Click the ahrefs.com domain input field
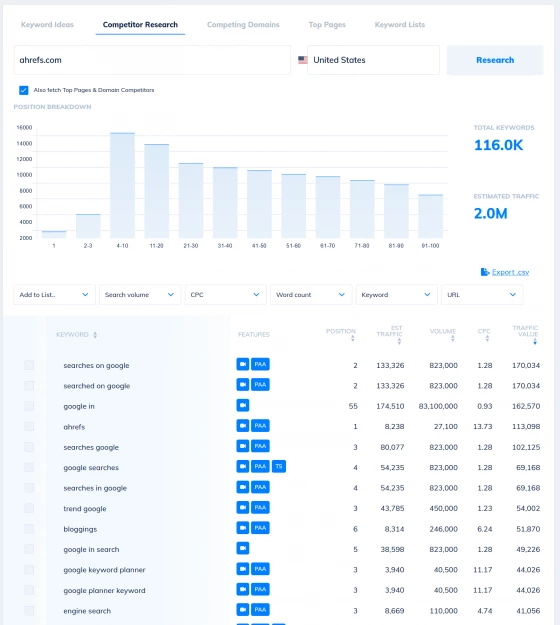The image size is (560, 625). coord(152,60)
